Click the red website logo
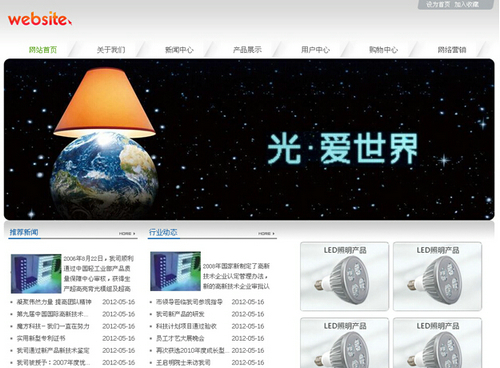 pyautogui.click(x=40, y=19)
